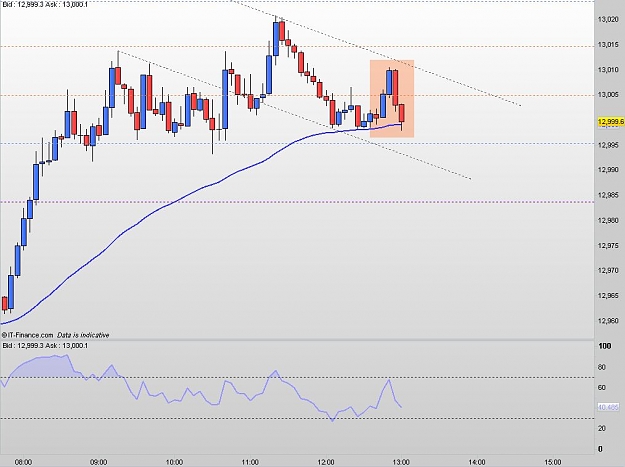Click the 12,960 price axis label
625x467 pixels.
[x=608, y=321]
